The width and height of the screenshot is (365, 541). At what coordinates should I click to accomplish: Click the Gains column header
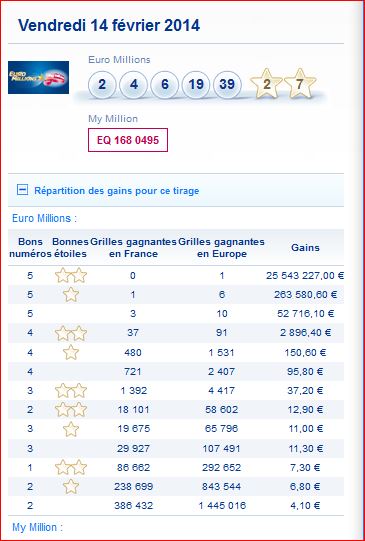point(305,248)
